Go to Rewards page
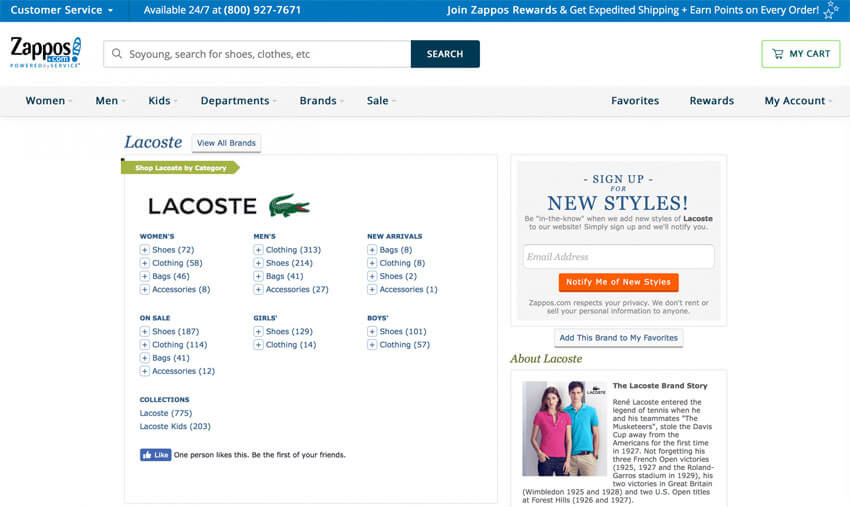The width and height of the screenshot is (850, 507). tap(711, 100)
